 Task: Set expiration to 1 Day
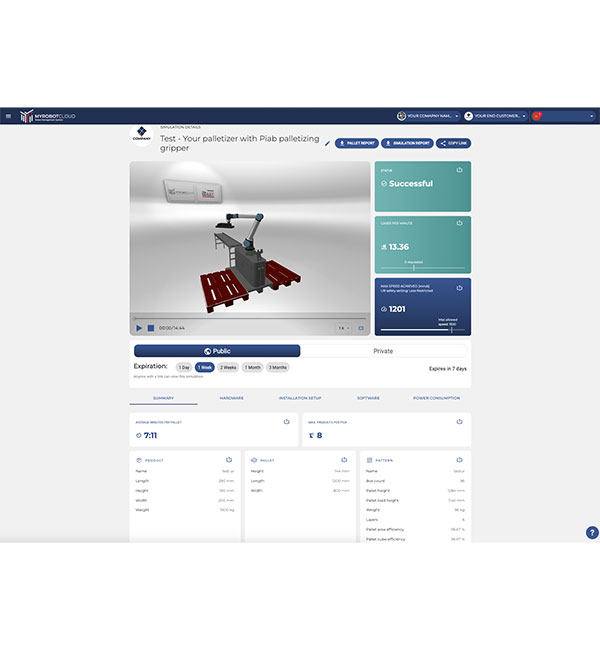184,367
